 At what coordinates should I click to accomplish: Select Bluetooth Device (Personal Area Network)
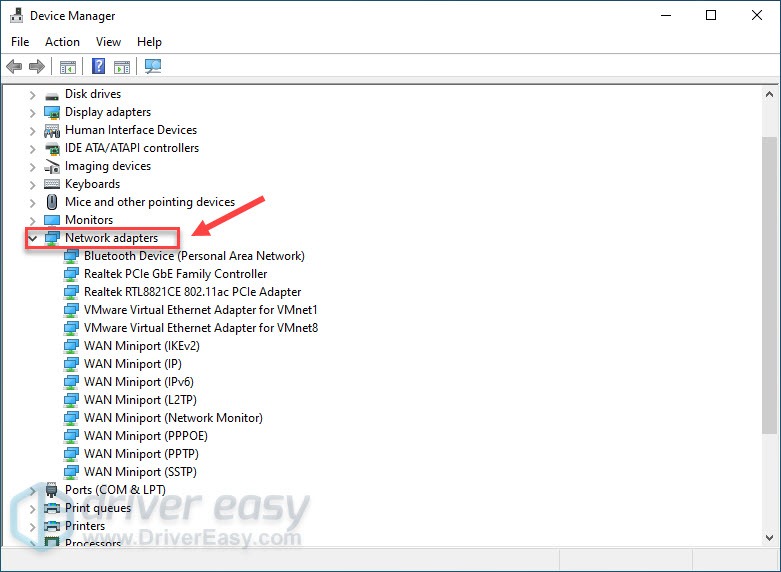point(194,256)
